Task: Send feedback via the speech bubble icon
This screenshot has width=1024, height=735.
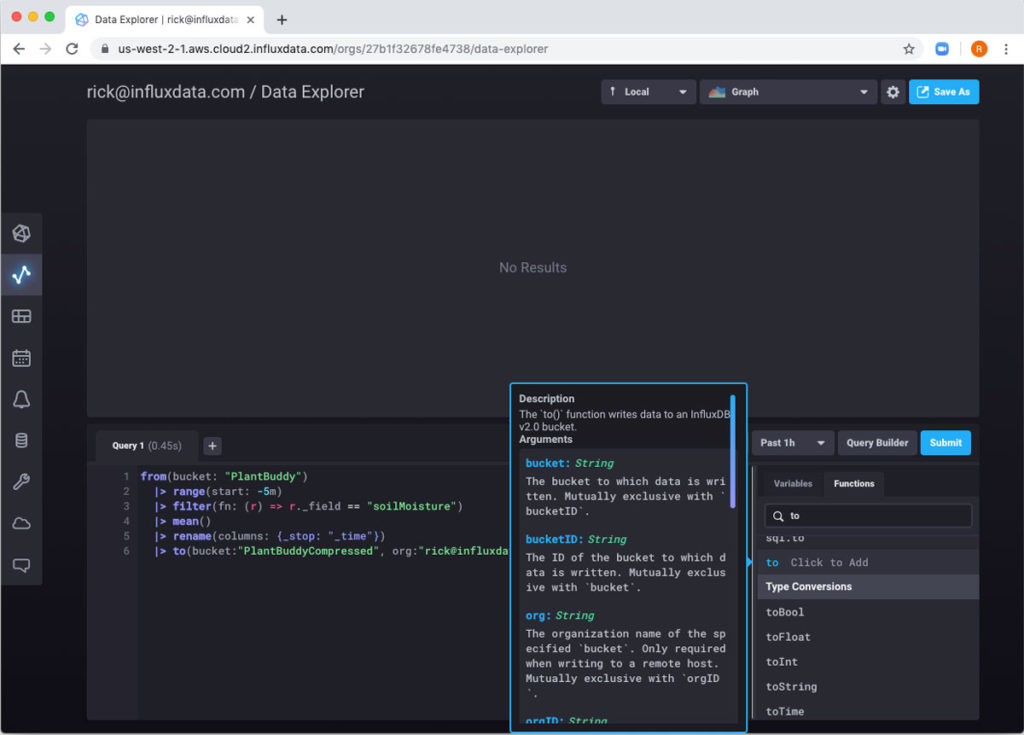Action: [21, 565]
